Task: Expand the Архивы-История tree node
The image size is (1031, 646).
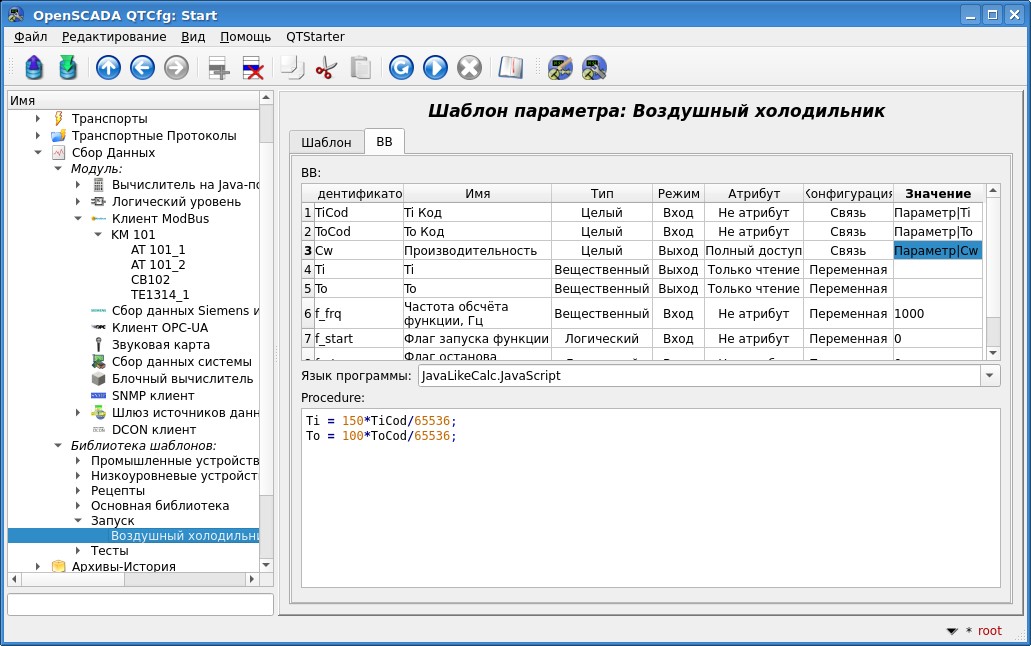Action: 38,567
